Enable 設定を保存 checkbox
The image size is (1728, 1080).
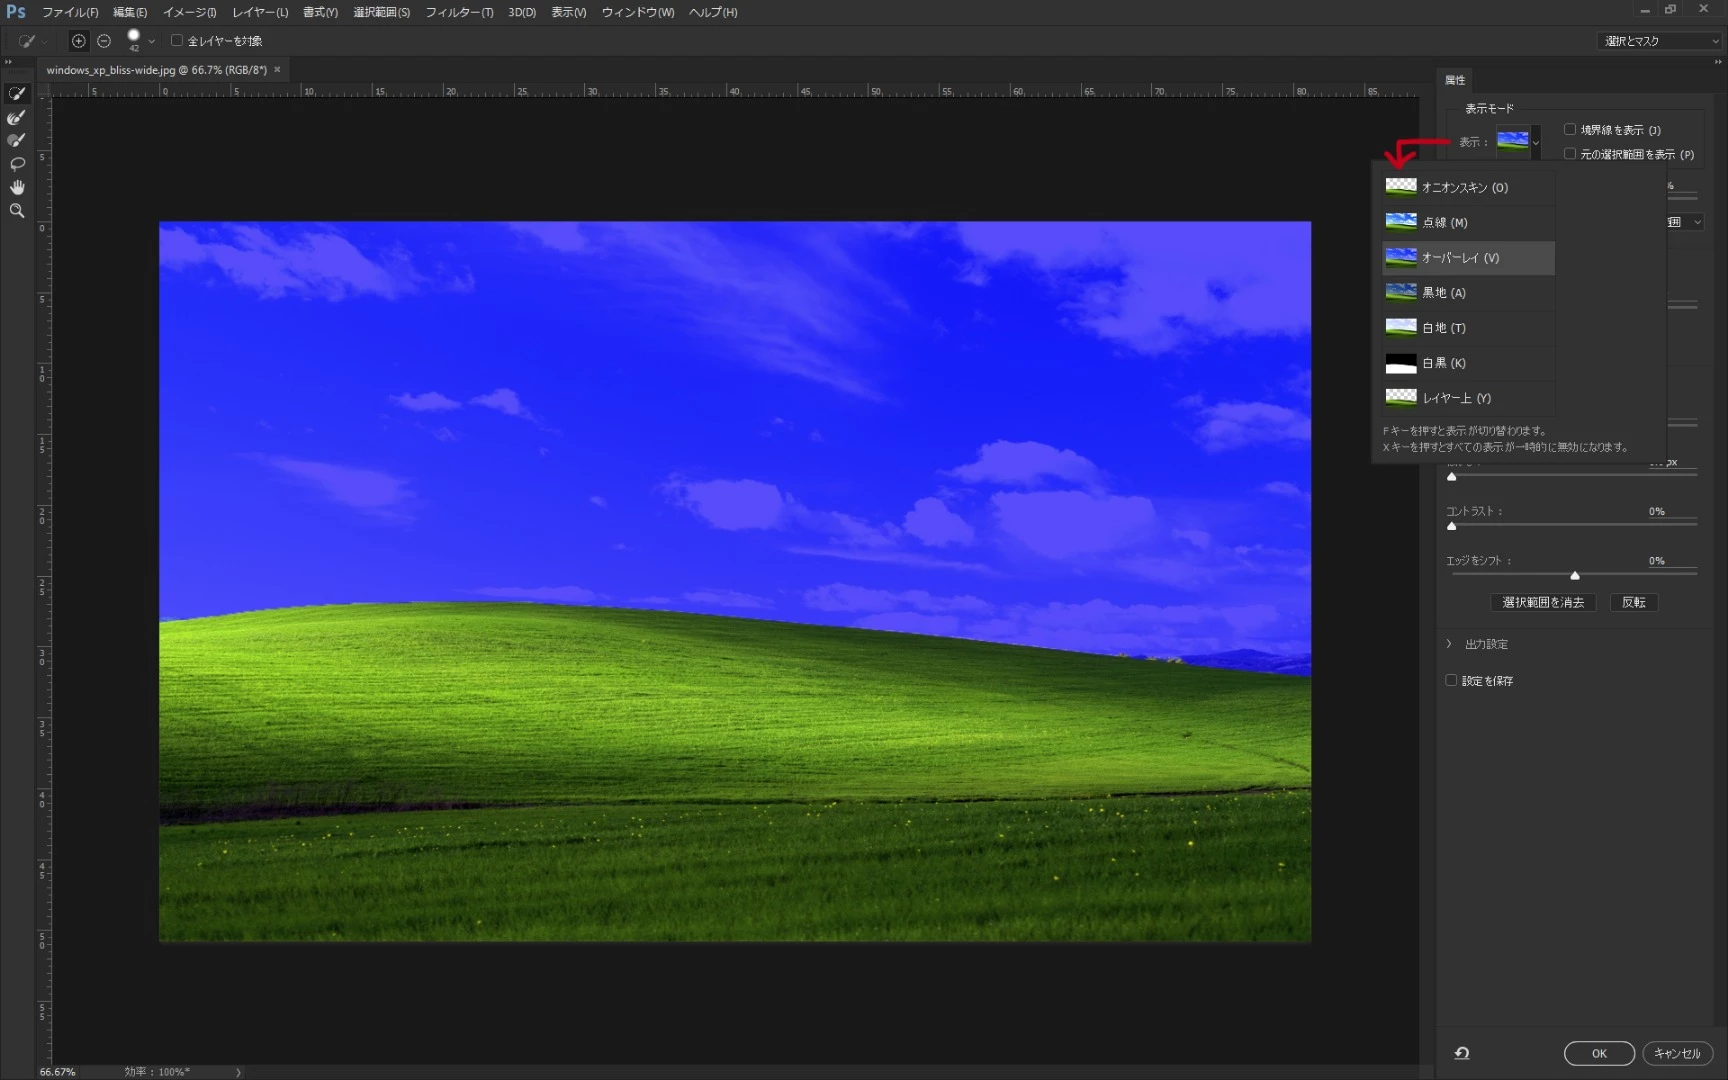(x=1451, y=681)
